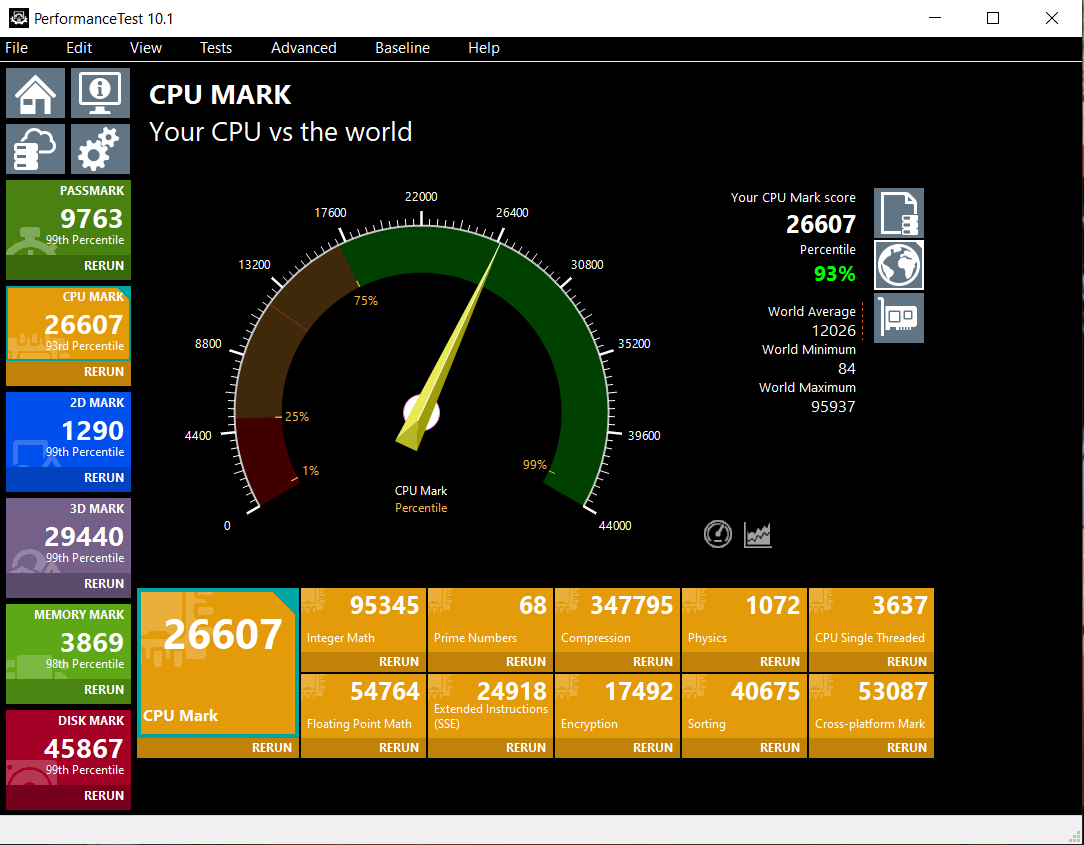Rerun the PassMark overall test

point(104,266)
